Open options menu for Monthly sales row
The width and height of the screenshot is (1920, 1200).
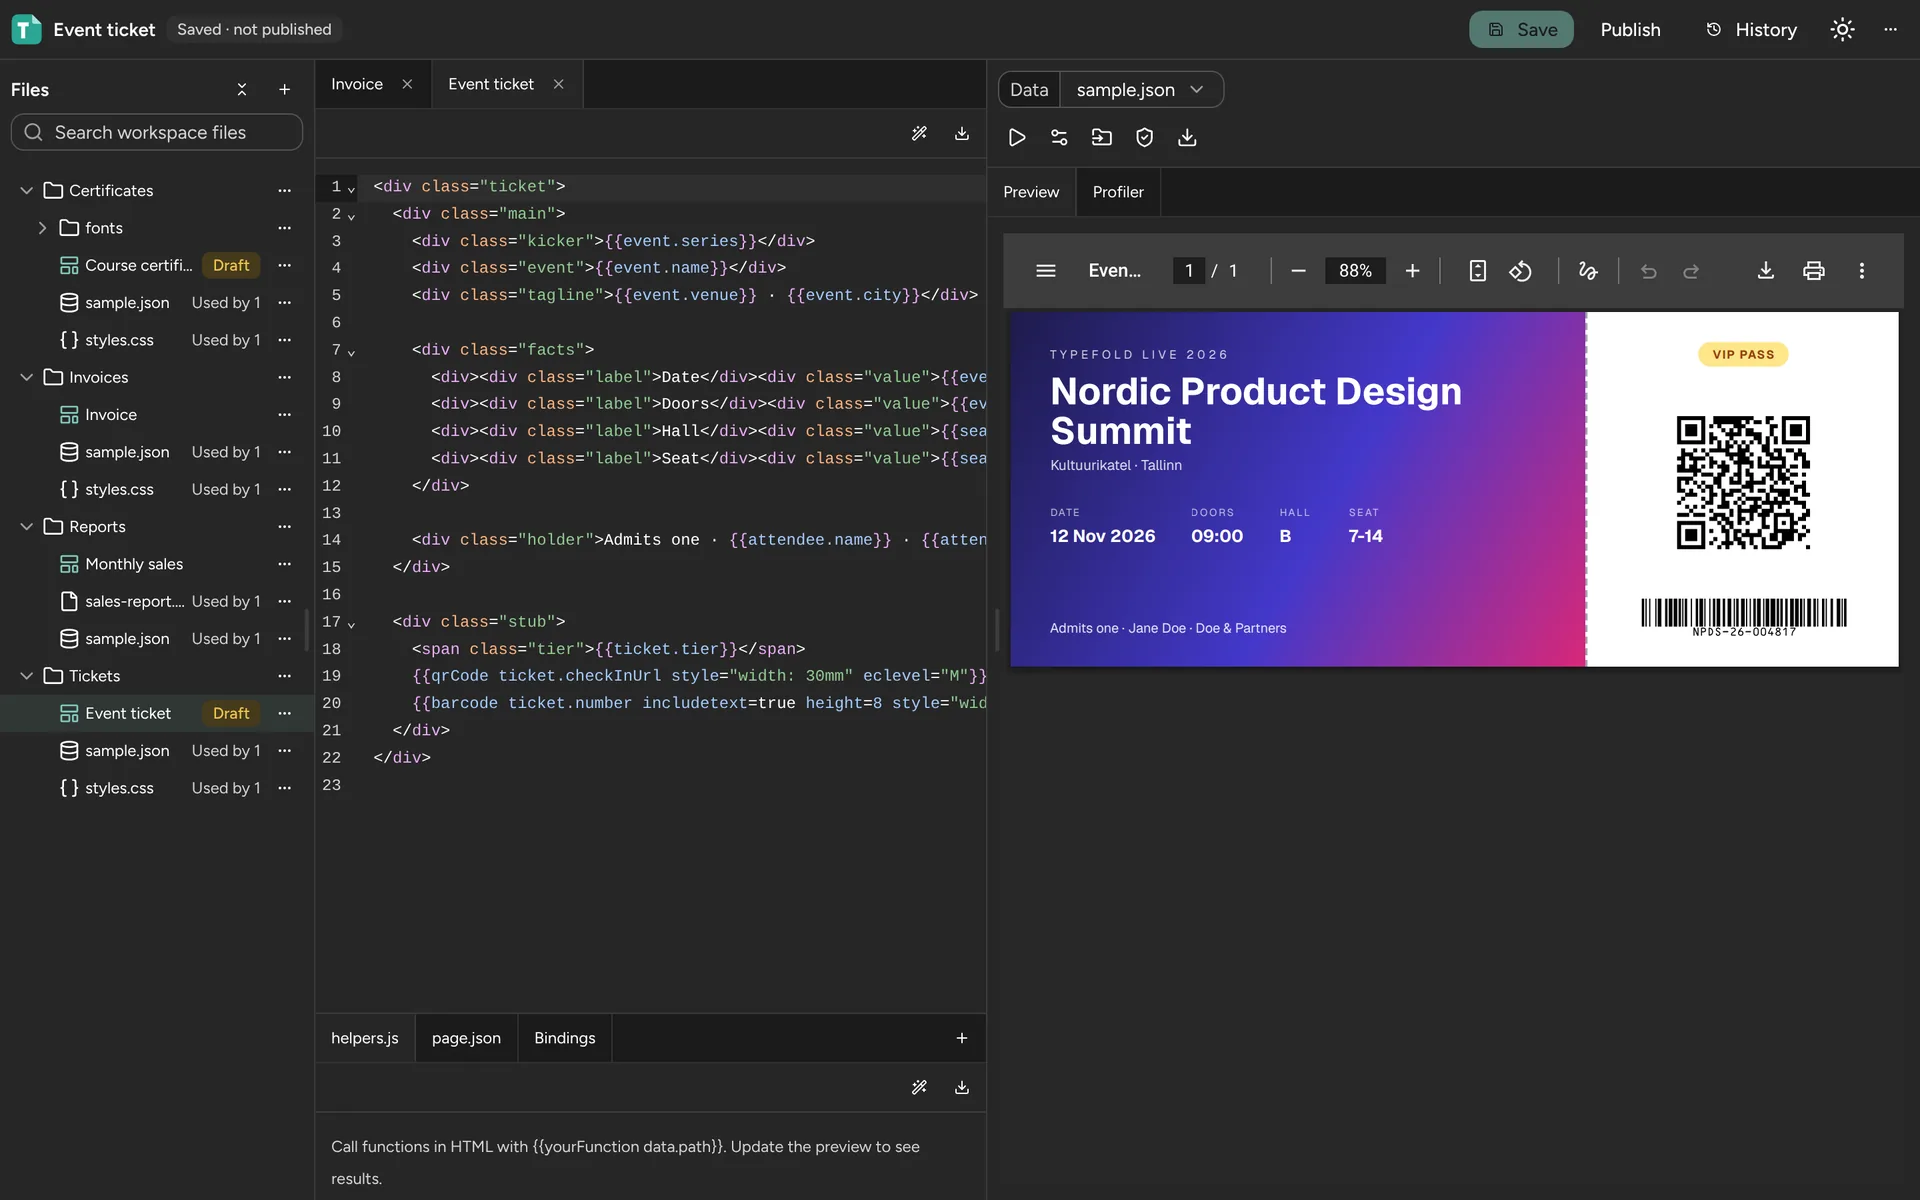(x=284, y=564)
